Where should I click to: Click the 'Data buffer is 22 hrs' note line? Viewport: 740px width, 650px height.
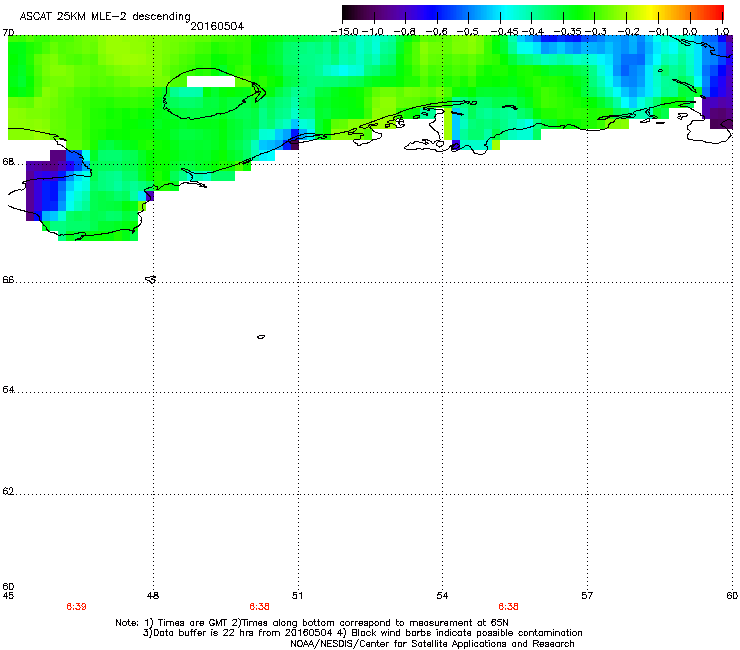click(362, 633)
